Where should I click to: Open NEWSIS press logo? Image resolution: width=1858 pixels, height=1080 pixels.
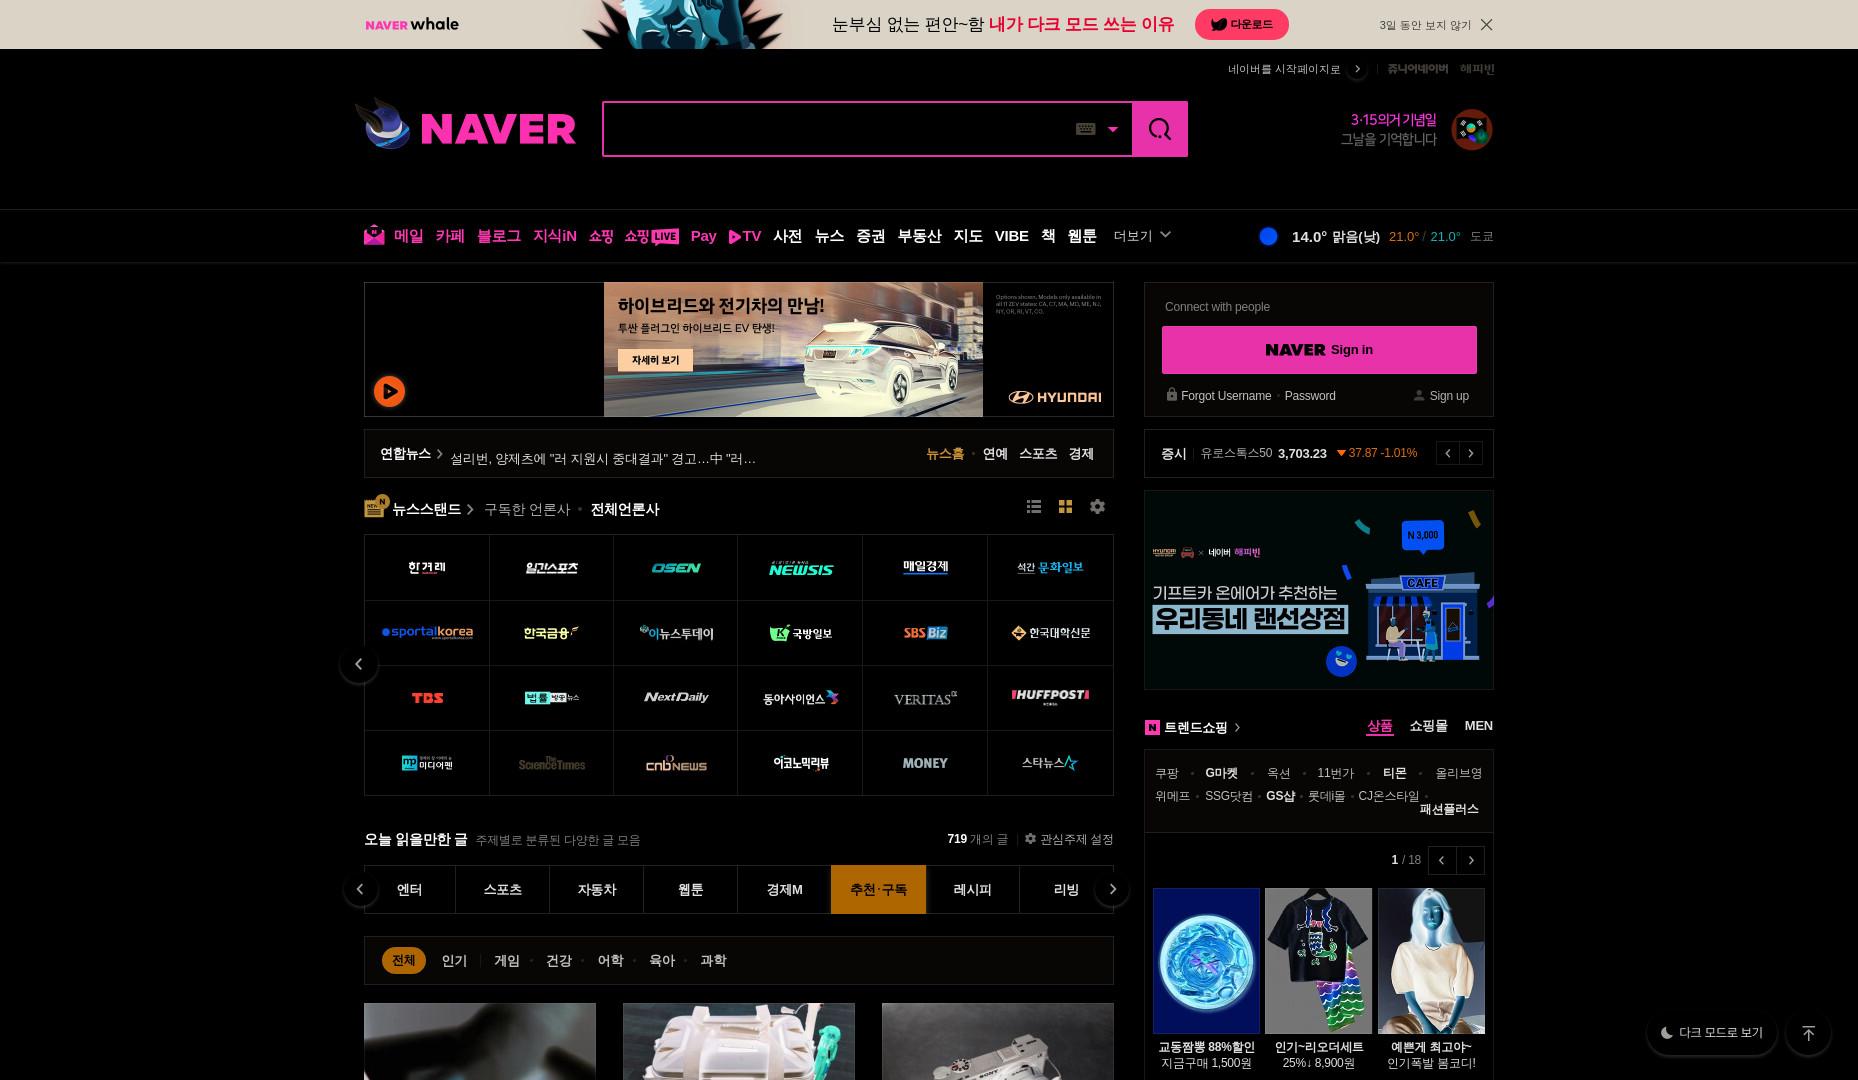[801, 568]
